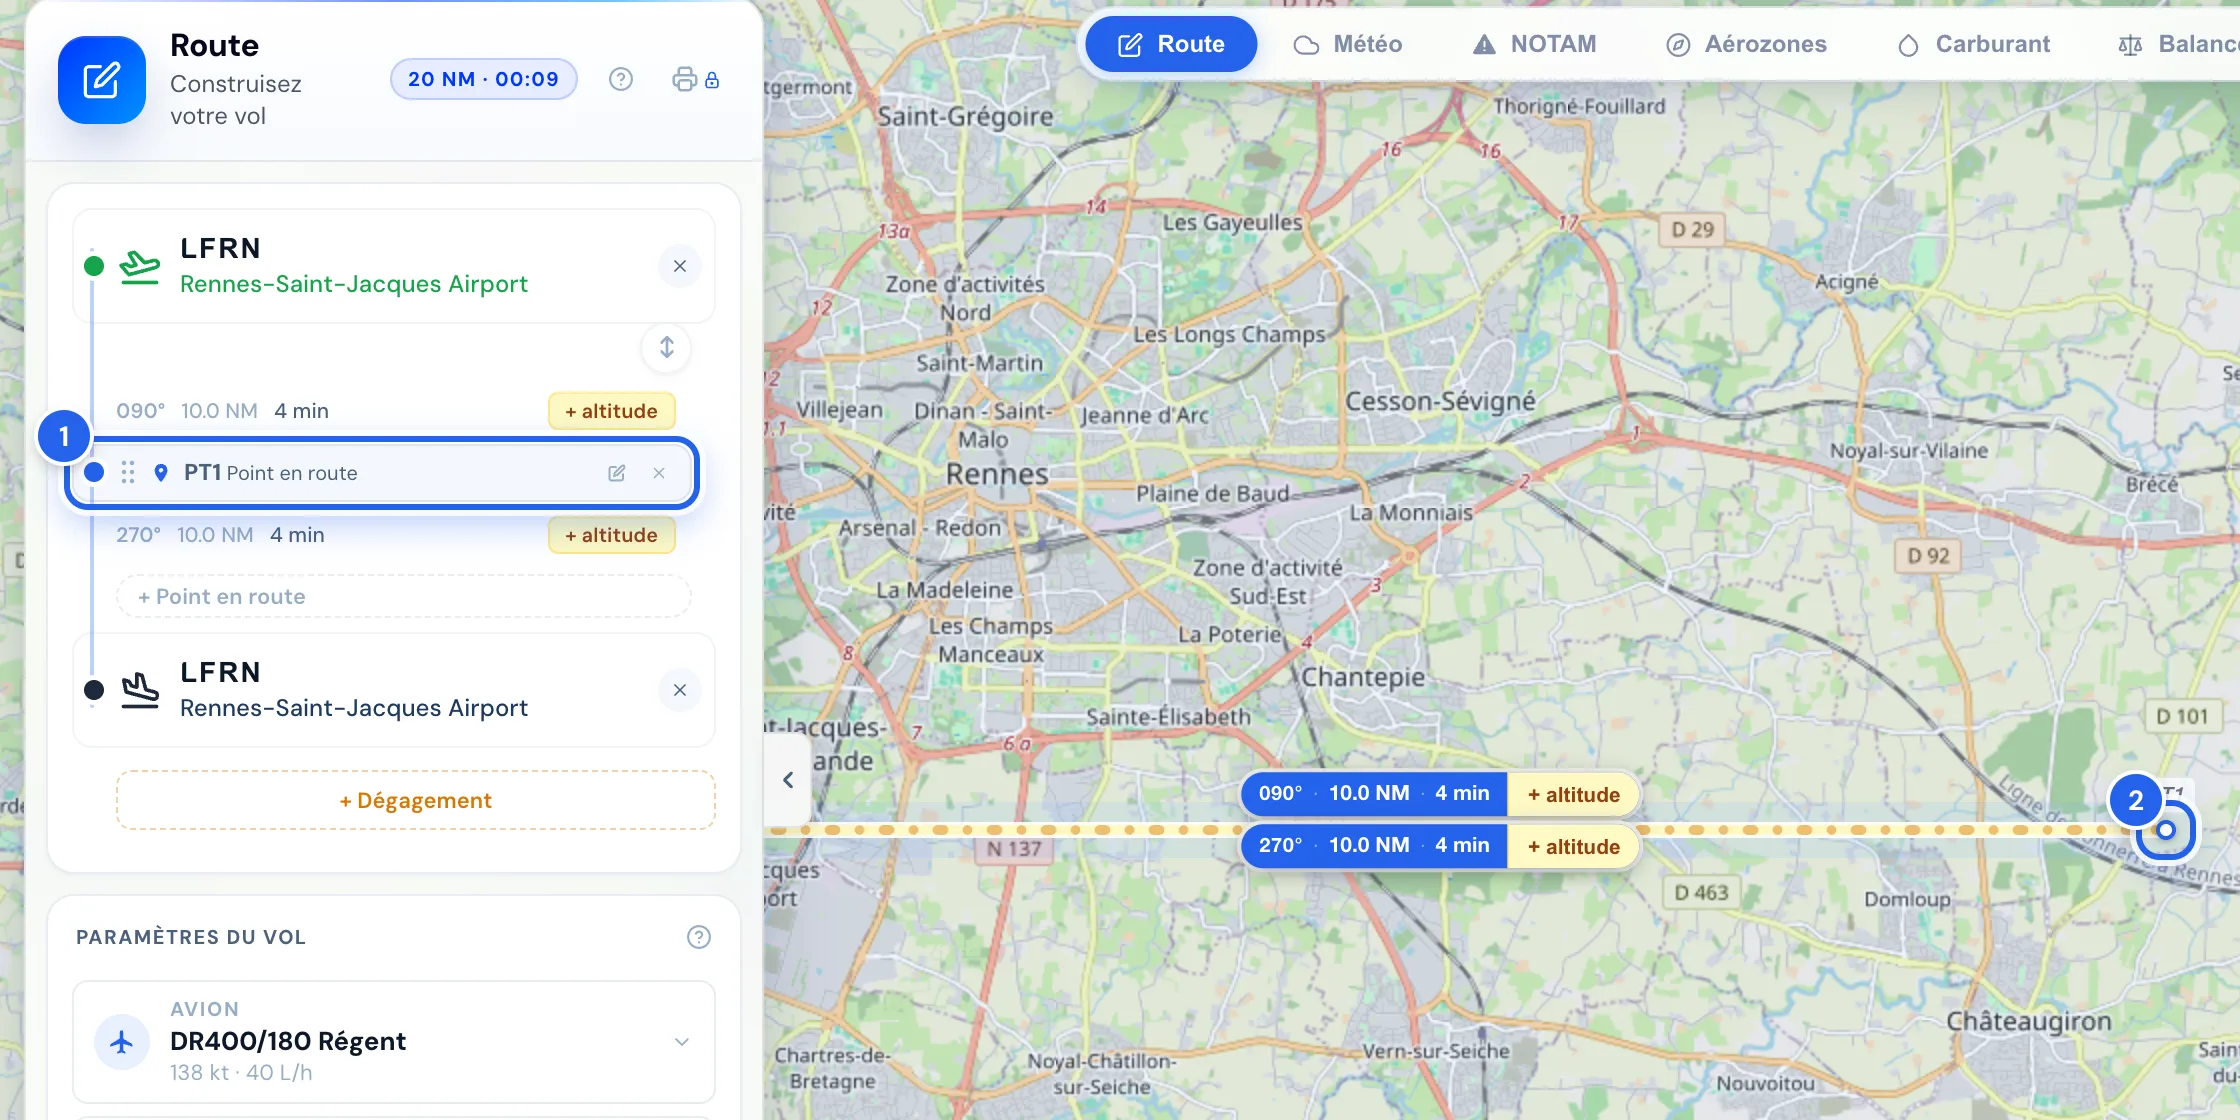Click the airplane icon in the Avion card
Image resolution: width=2240 pixels, height=1120 pixels.
[x=122, y=1042]
